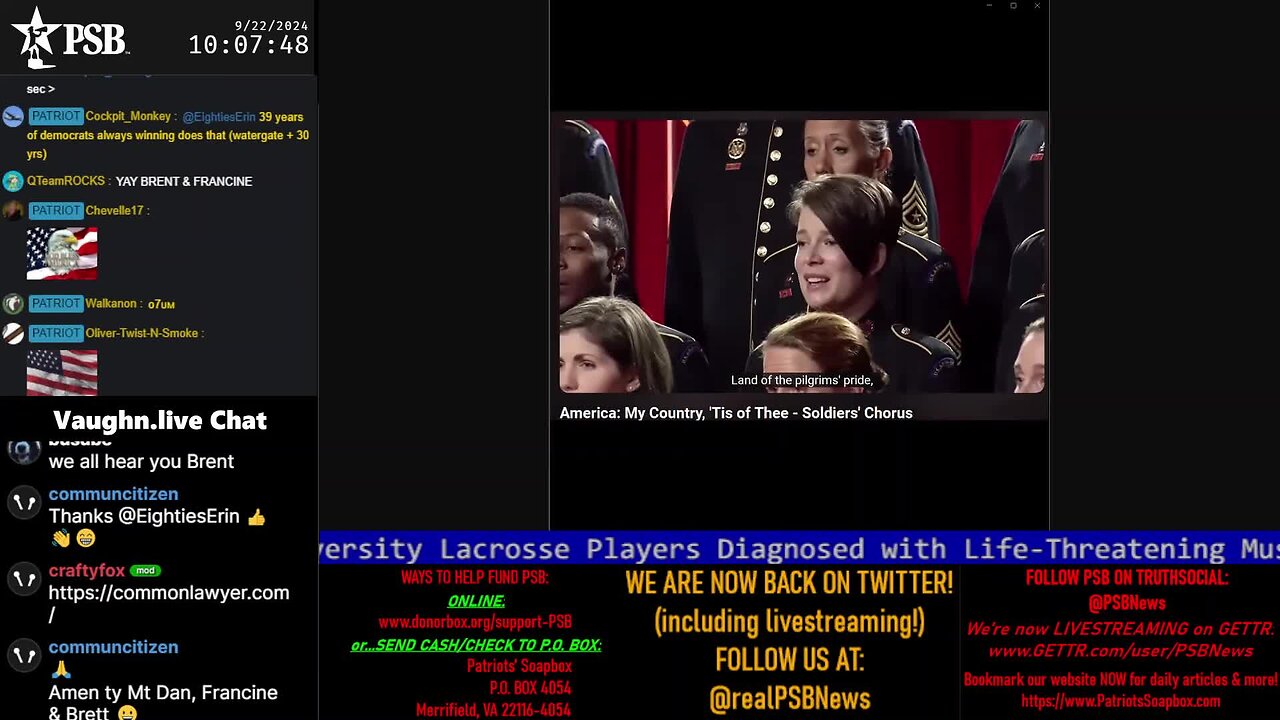This screenshot has width=1280, height=720.
Task: Click 'FOLLOW PSB ON TRUTHSOCIAL:' text
Action: (x=1127, y=577)
